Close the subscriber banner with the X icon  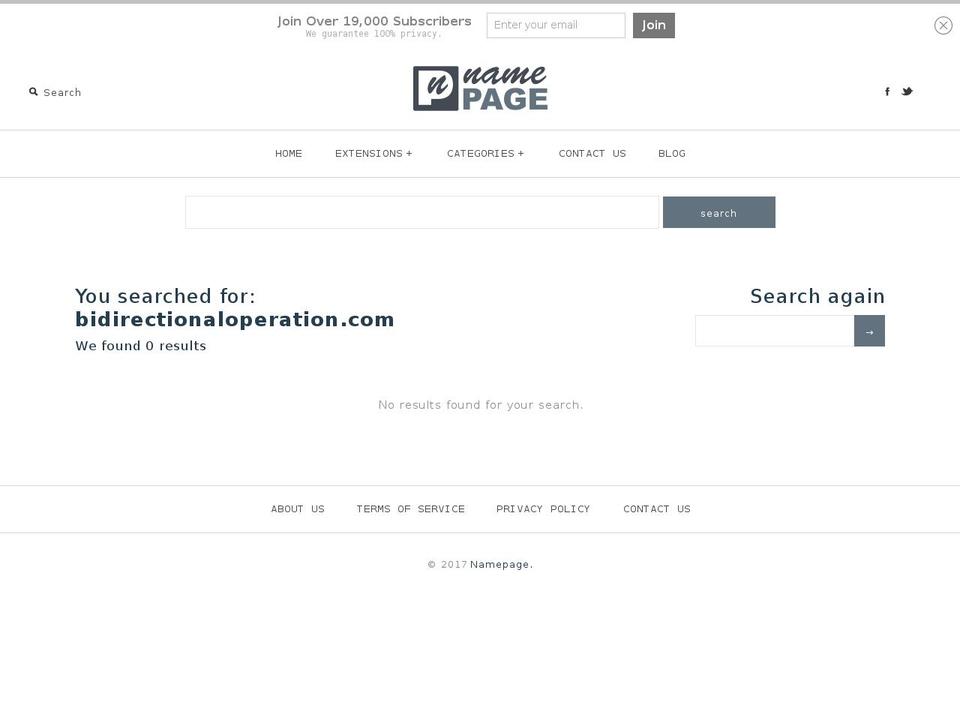click(943, 25)
